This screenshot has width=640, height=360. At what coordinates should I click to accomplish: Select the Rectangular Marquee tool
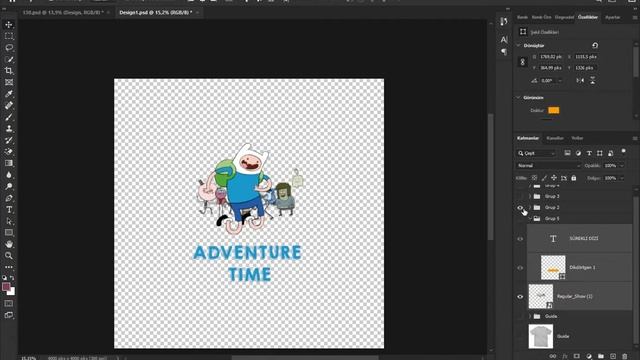(x=9, y=36)
